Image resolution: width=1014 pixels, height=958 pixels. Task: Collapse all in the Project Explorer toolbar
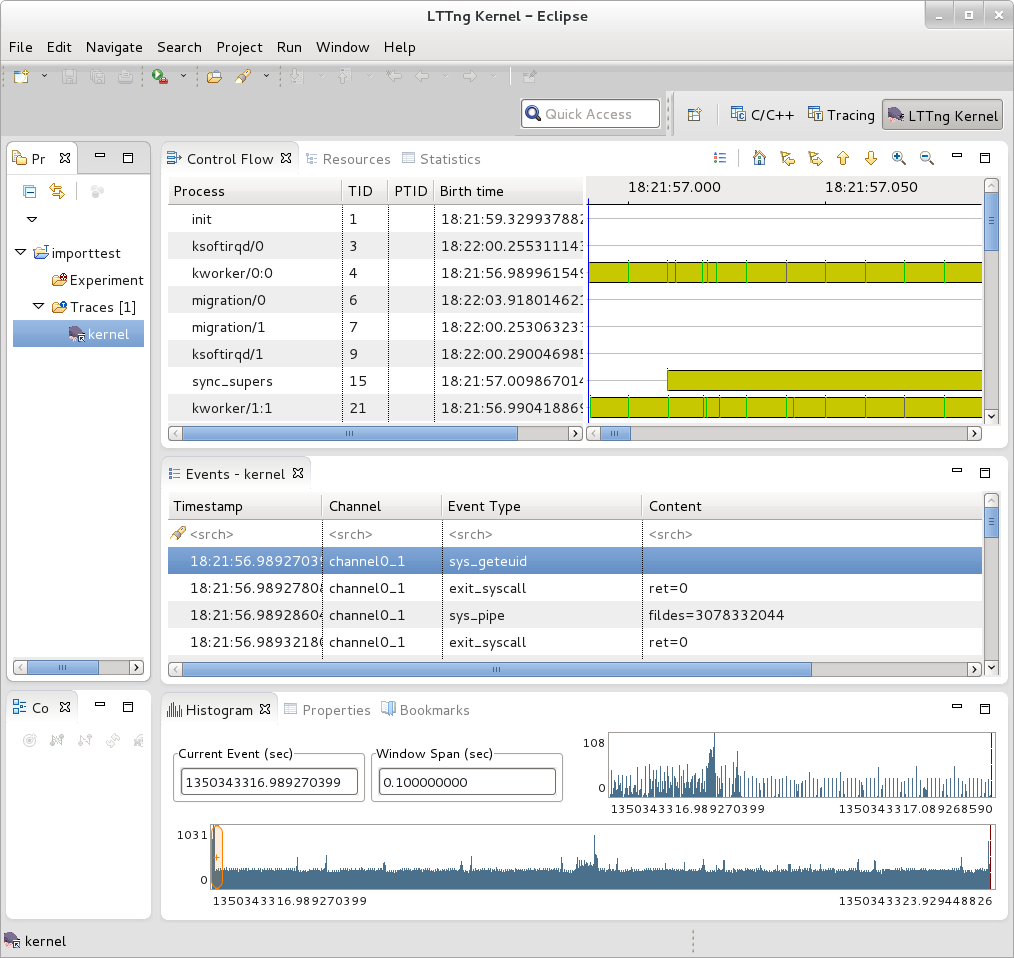30,191
